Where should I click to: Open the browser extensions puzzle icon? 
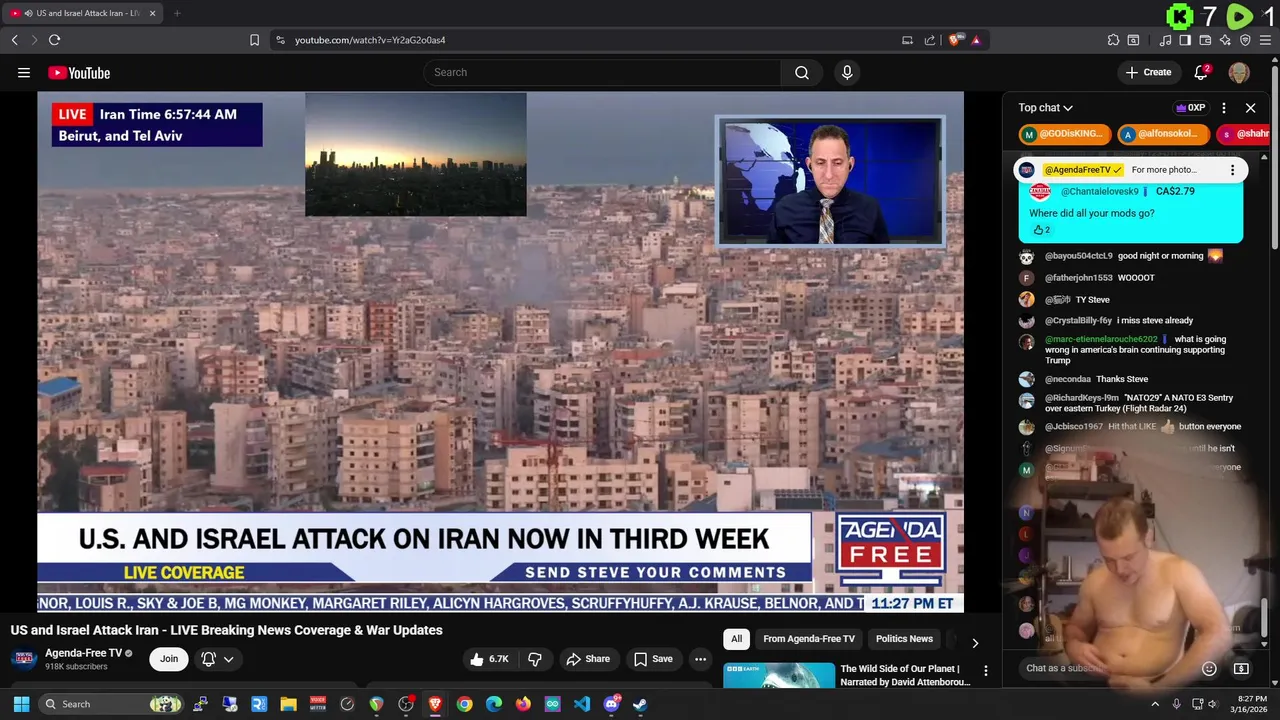[x=1113, y=40]
